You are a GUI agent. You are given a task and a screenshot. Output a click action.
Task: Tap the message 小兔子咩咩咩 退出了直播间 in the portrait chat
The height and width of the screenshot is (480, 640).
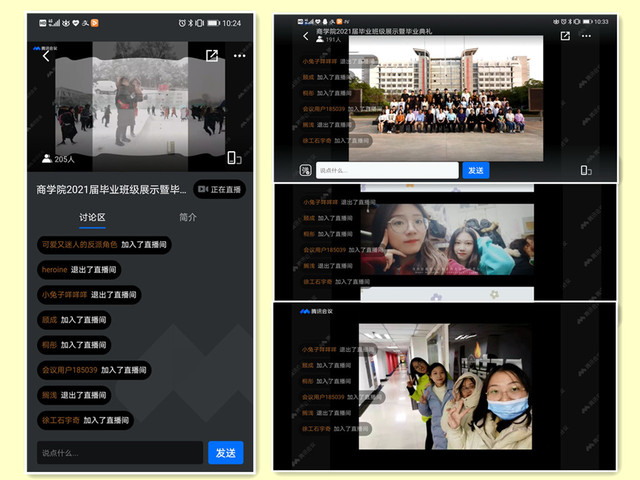point(89,295)
